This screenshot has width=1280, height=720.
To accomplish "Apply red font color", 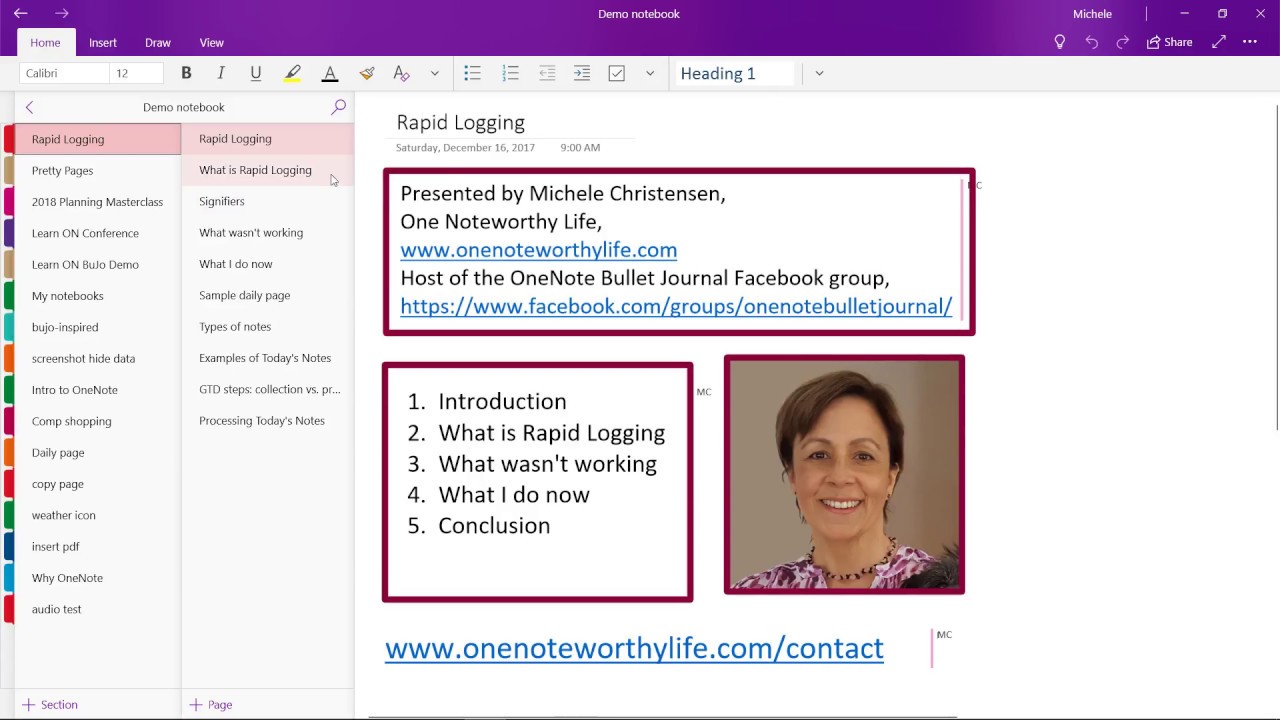I will point(330,73).
